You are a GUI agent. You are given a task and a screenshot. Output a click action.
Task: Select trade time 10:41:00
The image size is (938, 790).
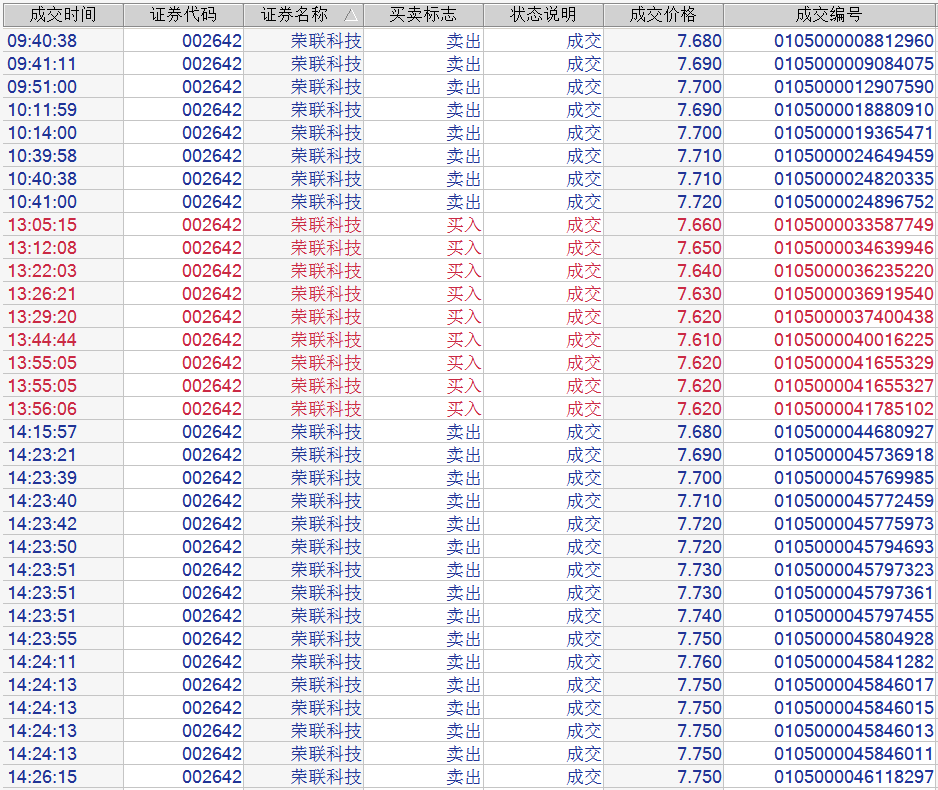coord(42,202)
